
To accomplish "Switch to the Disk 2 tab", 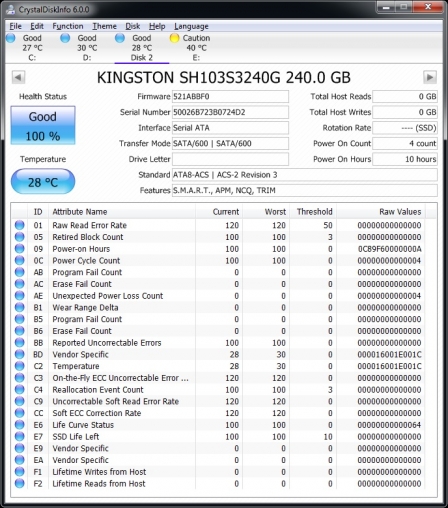I will coord(142,48).
